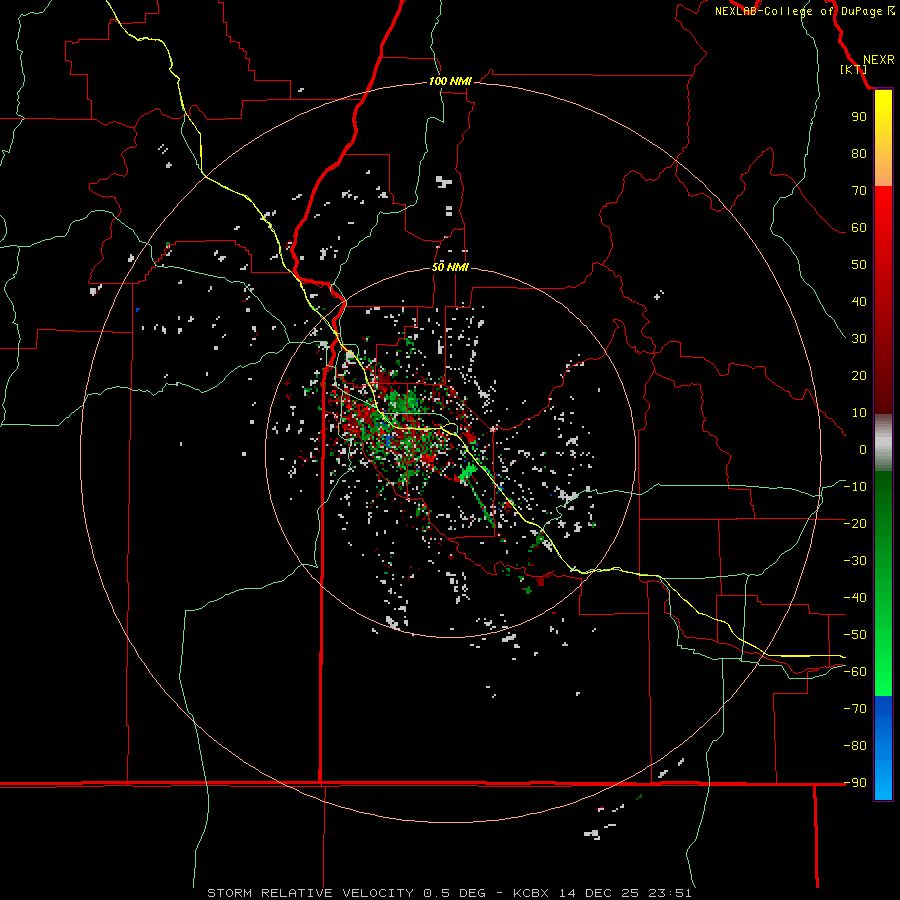
Task: Click the positive 80 scale value
Action: pyautogui.click(x=859, y=154)
